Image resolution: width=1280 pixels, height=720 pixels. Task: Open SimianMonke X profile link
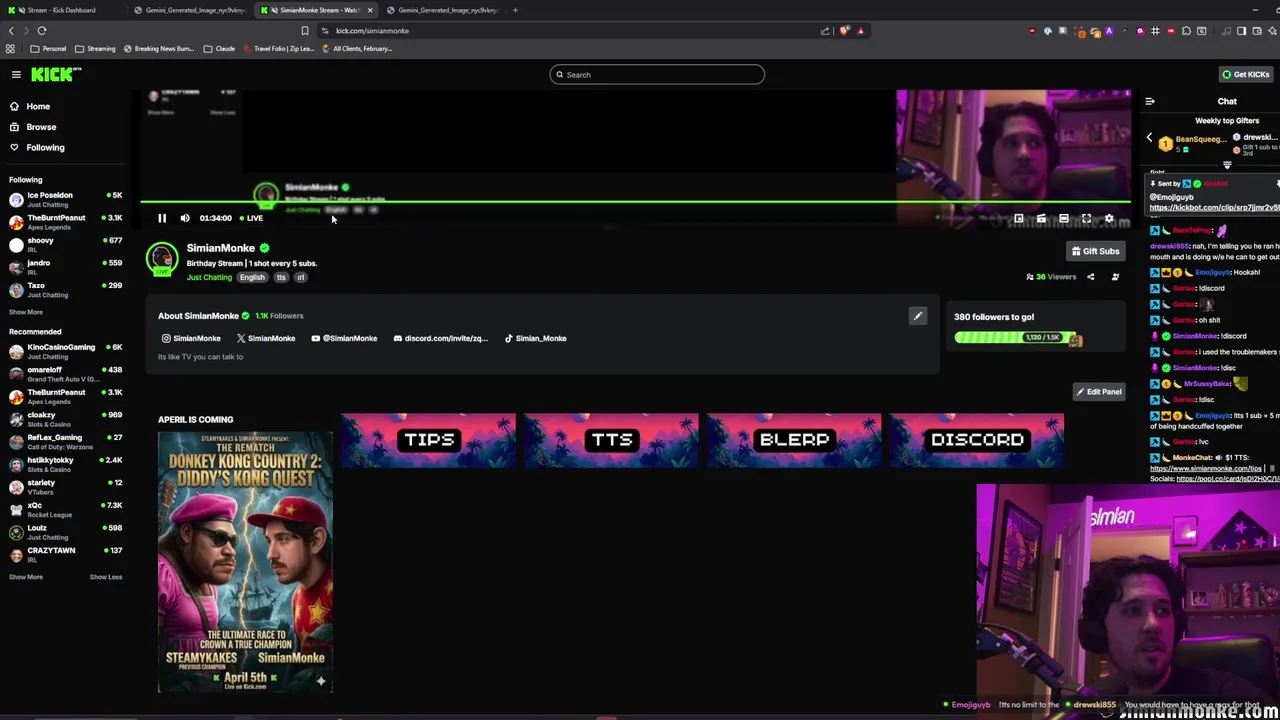[x=266, y=338]
